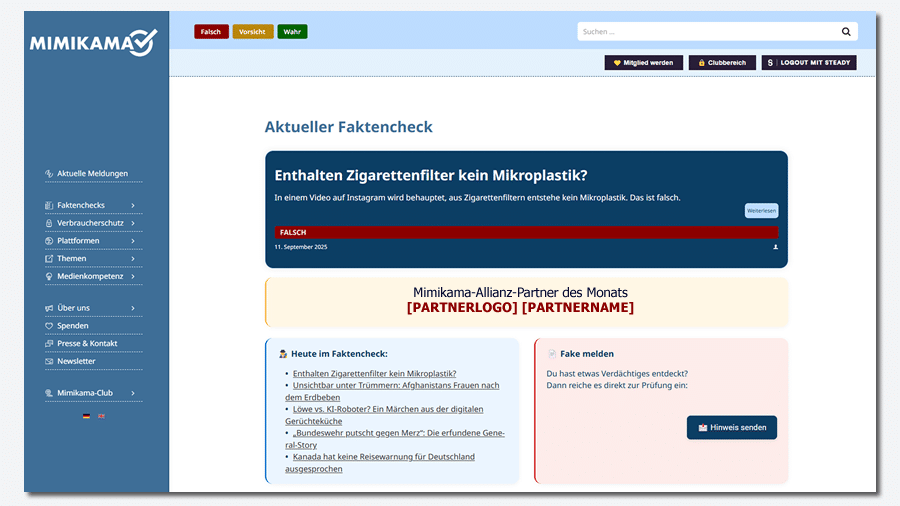Image resolution: width=900 pixels, height=506 pixels.
Task: Open the Presse & Kontakt menu item
Action: coord(87,343)
